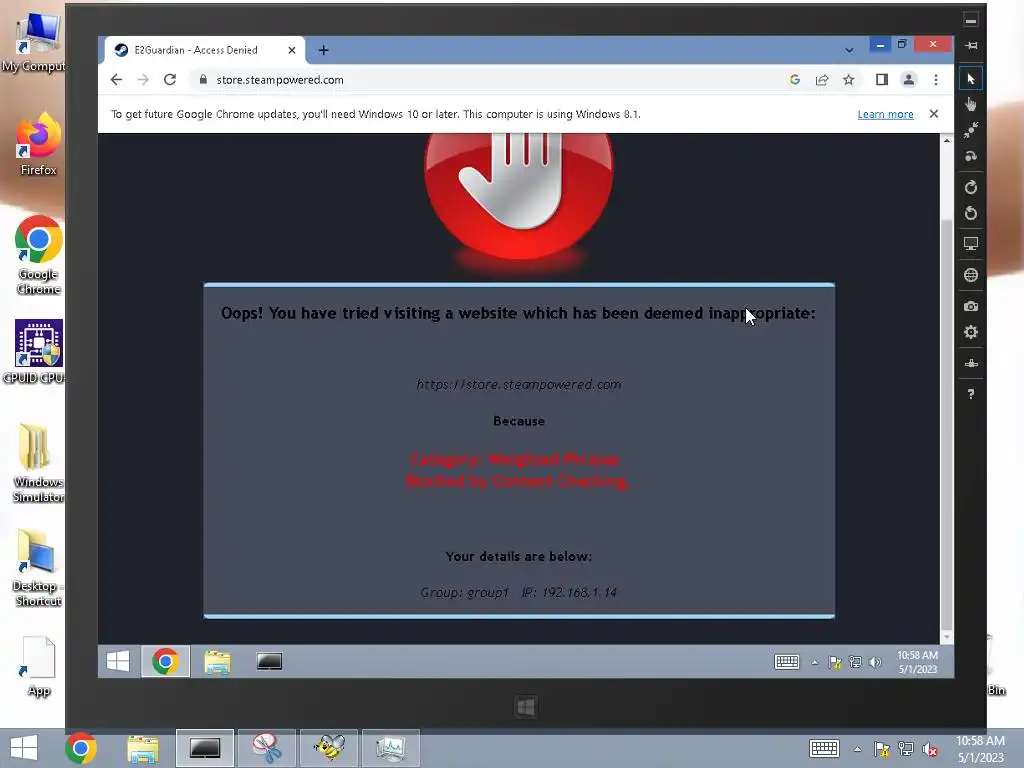This screenshot has width=1024, height=768.
Task: Click the scrollbar down arrow in Chrome
Action: tap(947, 637)
